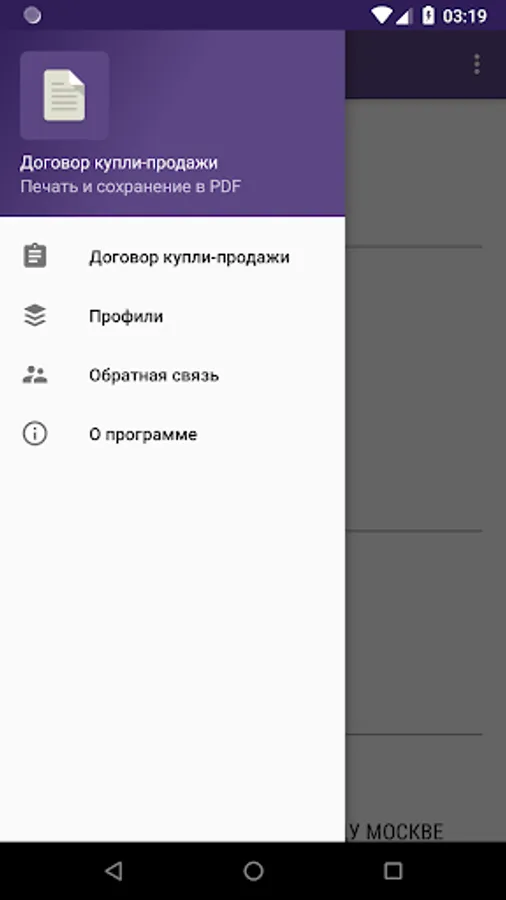
Task: Tap the Wi-Fi icon in status bar
Action: pyautogui.click(x=381, y=15)
